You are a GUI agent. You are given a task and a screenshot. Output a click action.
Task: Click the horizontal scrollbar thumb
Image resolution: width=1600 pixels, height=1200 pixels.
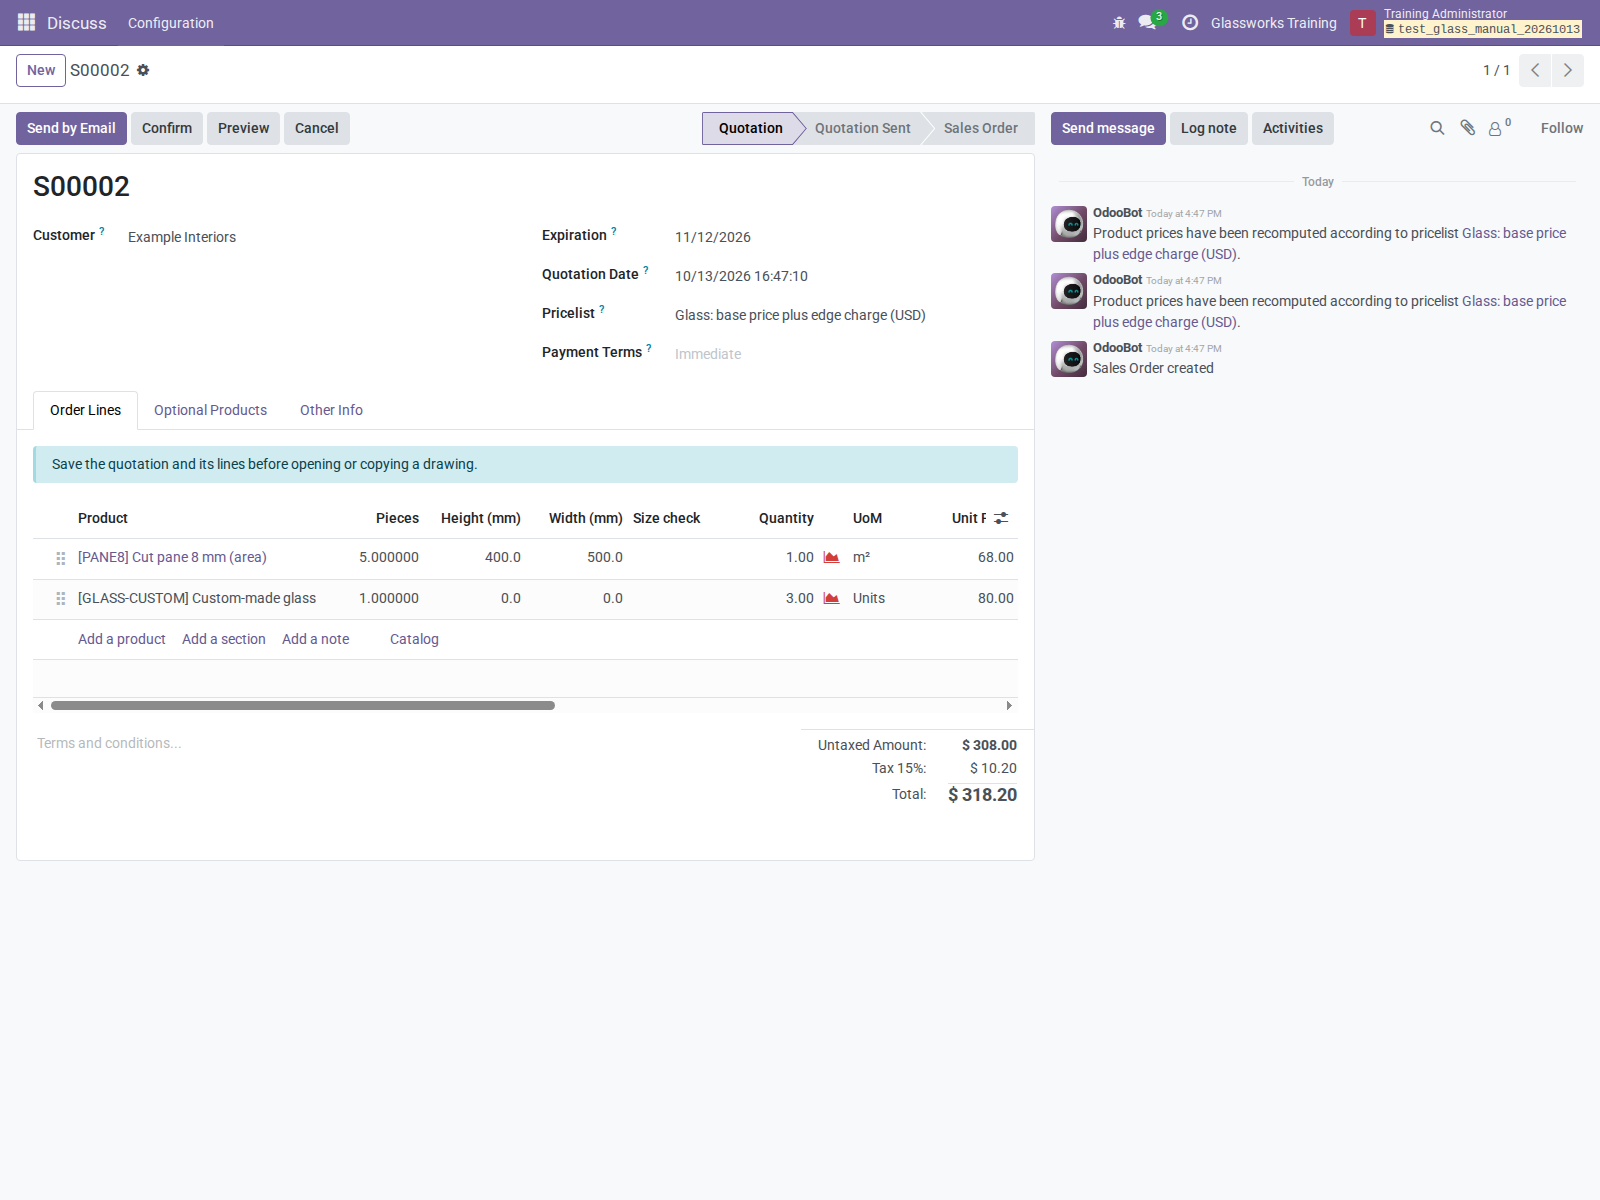303,705
